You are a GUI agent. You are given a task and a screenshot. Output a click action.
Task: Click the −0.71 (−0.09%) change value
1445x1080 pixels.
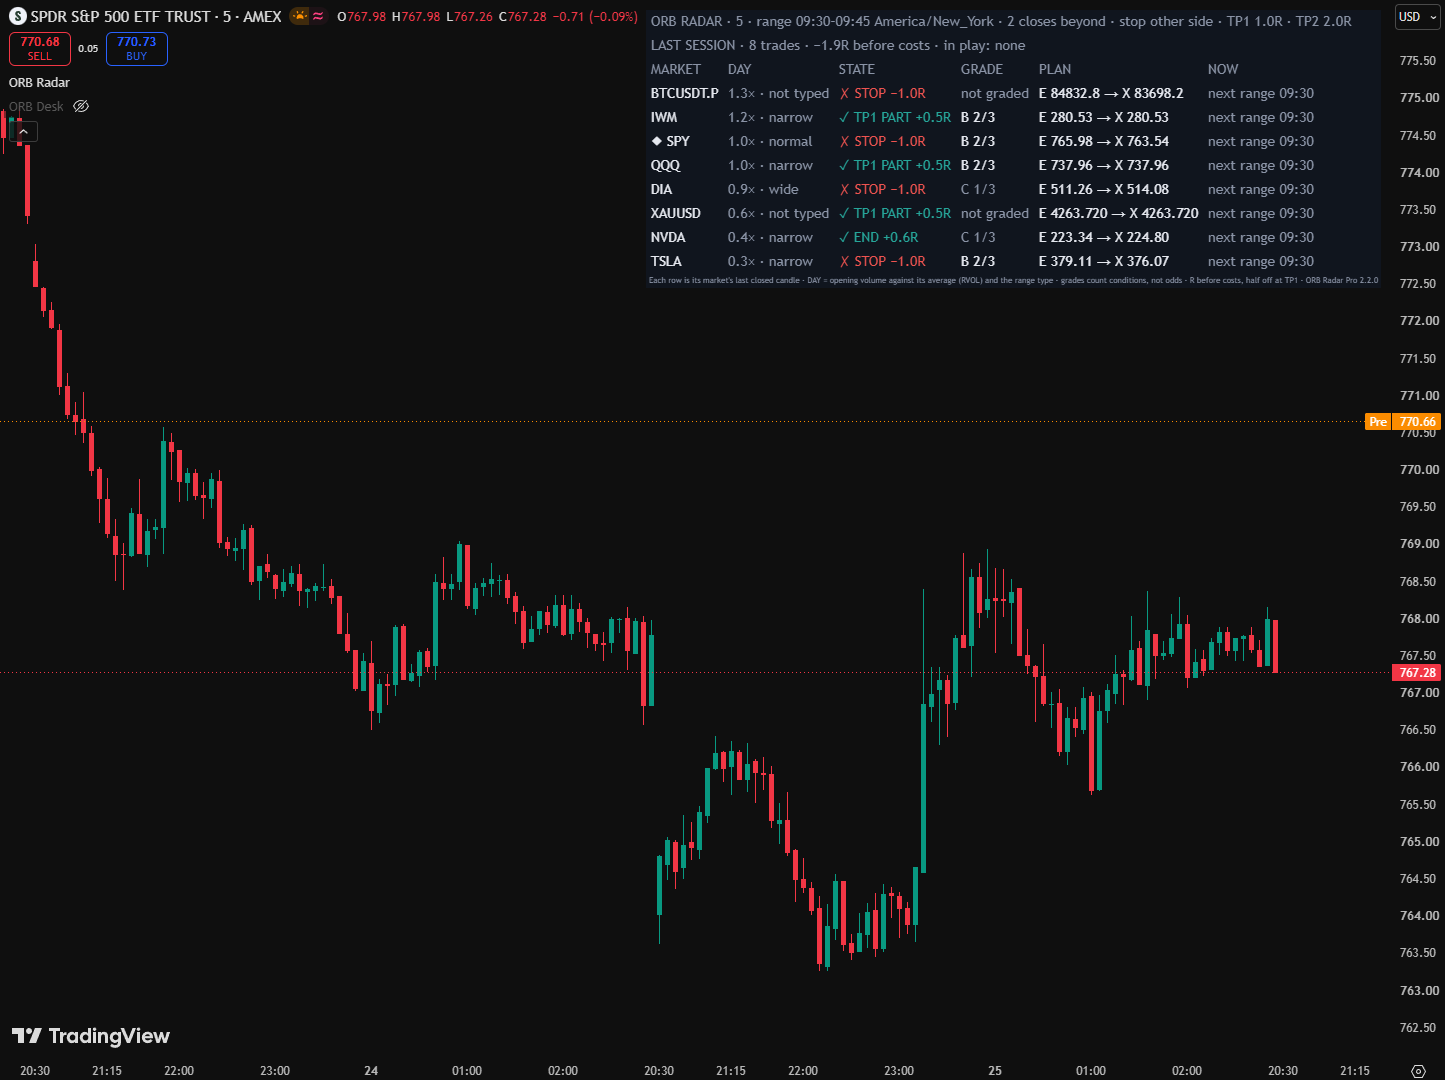point(597,17)
